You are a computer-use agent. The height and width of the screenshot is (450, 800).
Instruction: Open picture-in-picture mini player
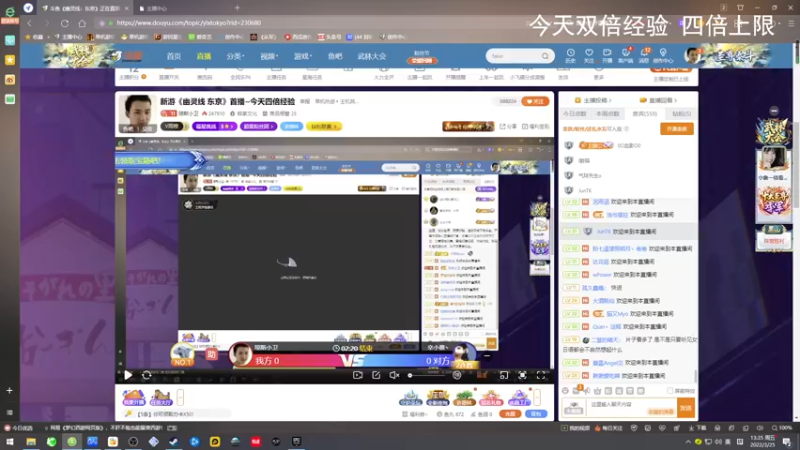[x=504, y=376]
